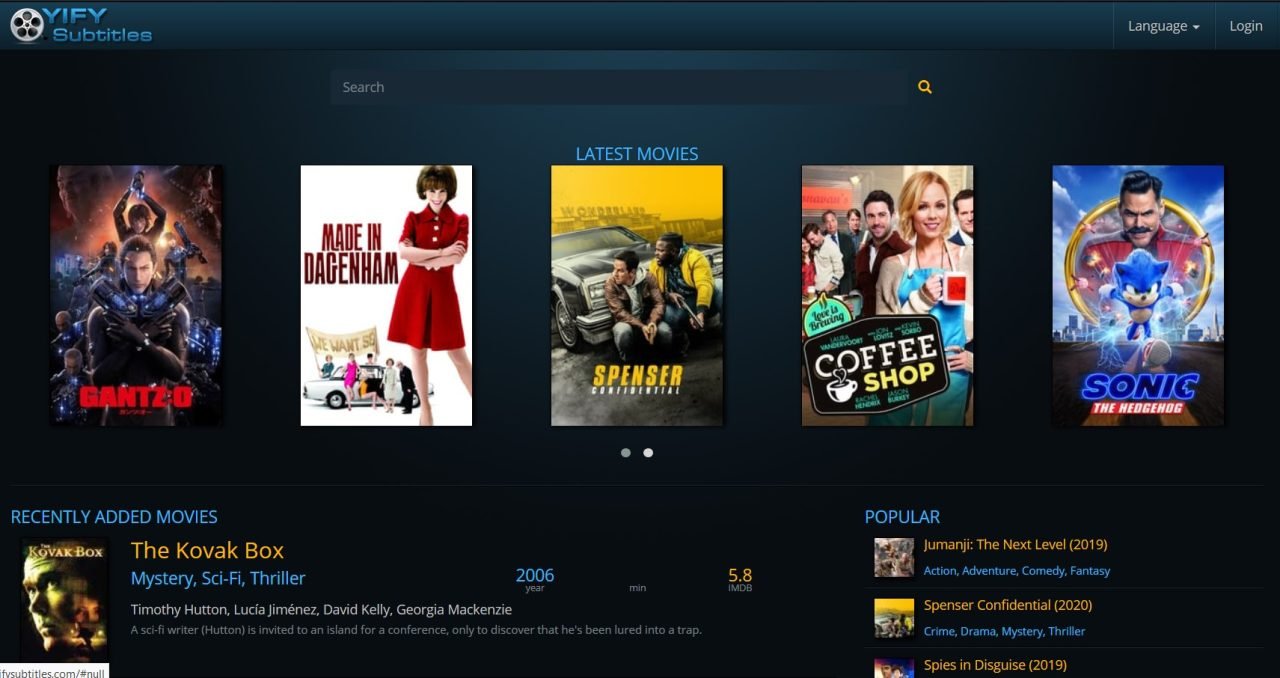Click the POPULAR section heading
The height and width of the screenshot is (678, 1280).
tap(902, 517)
